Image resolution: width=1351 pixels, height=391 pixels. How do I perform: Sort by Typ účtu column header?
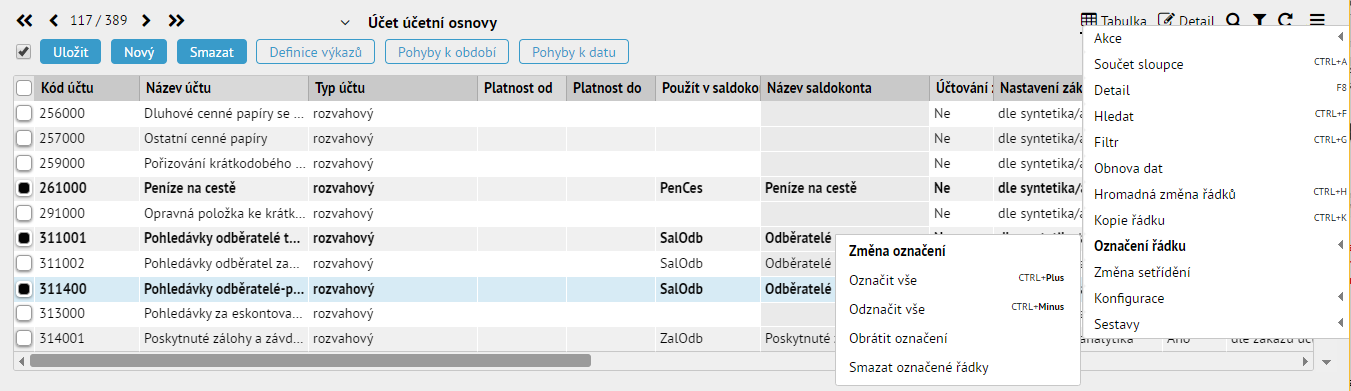click(x=393, y=88)
